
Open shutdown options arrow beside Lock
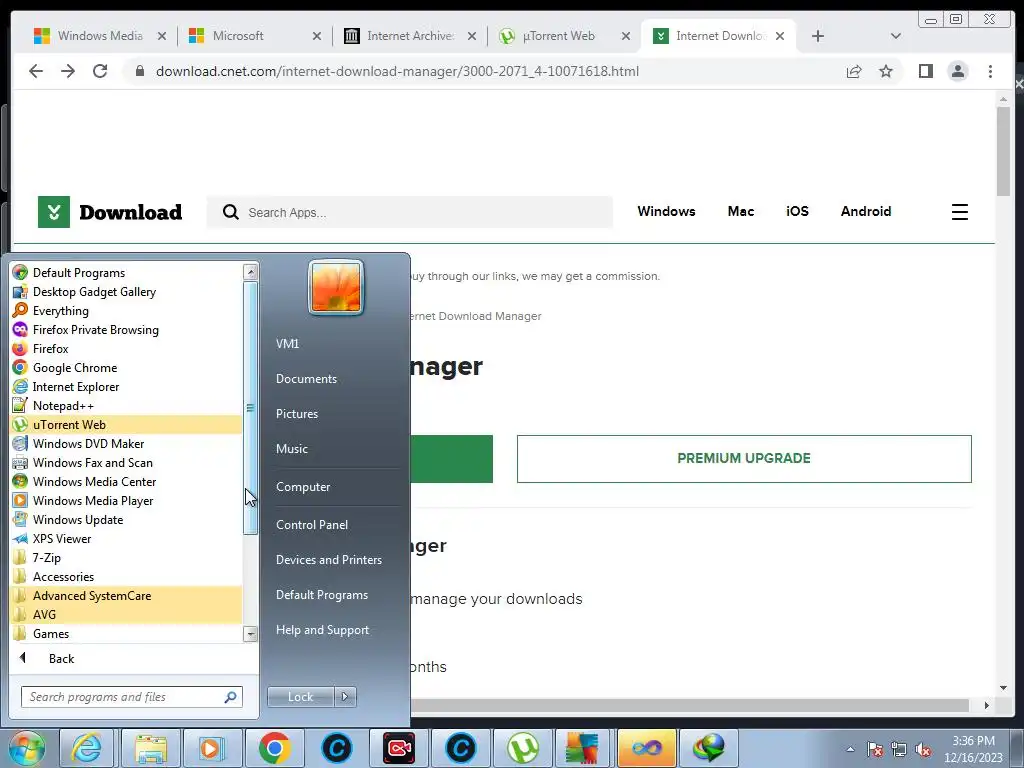coord(345,697)
